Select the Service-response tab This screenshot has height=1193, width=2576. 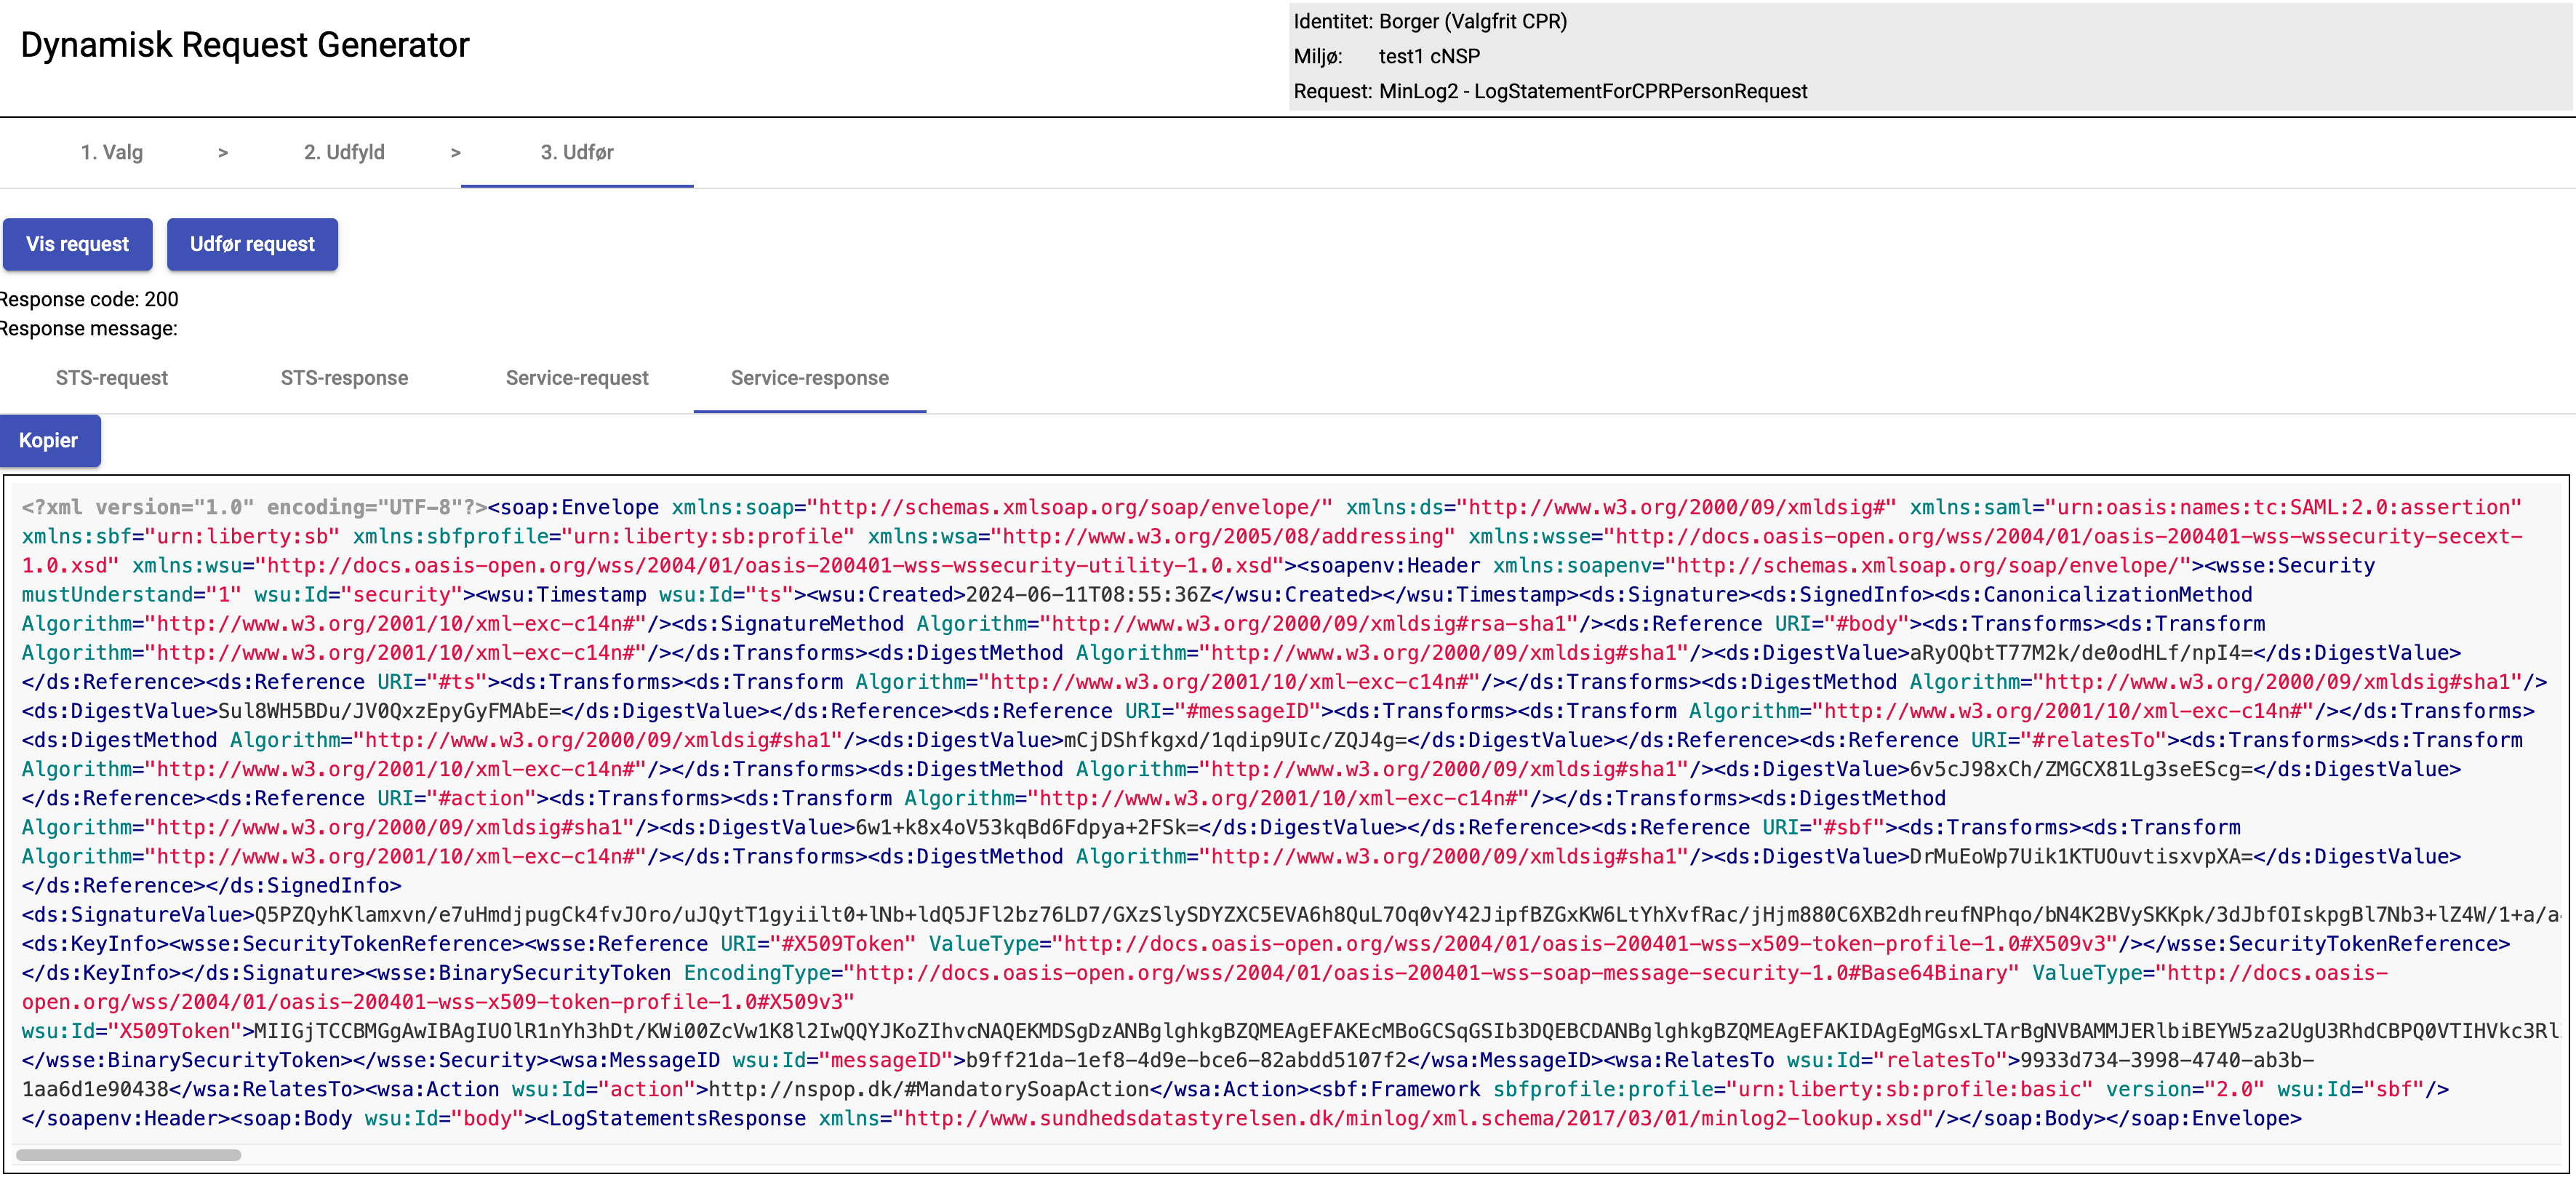pos(809,378)
